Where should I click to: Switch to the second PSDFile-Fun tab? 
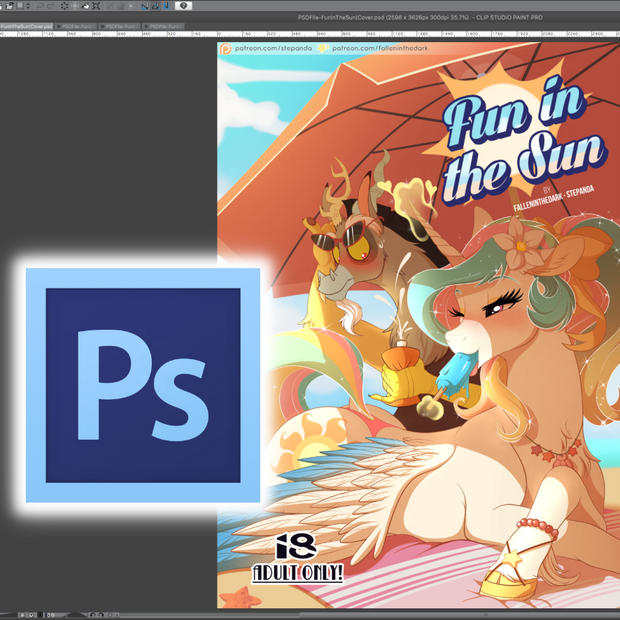pos(78,26)
